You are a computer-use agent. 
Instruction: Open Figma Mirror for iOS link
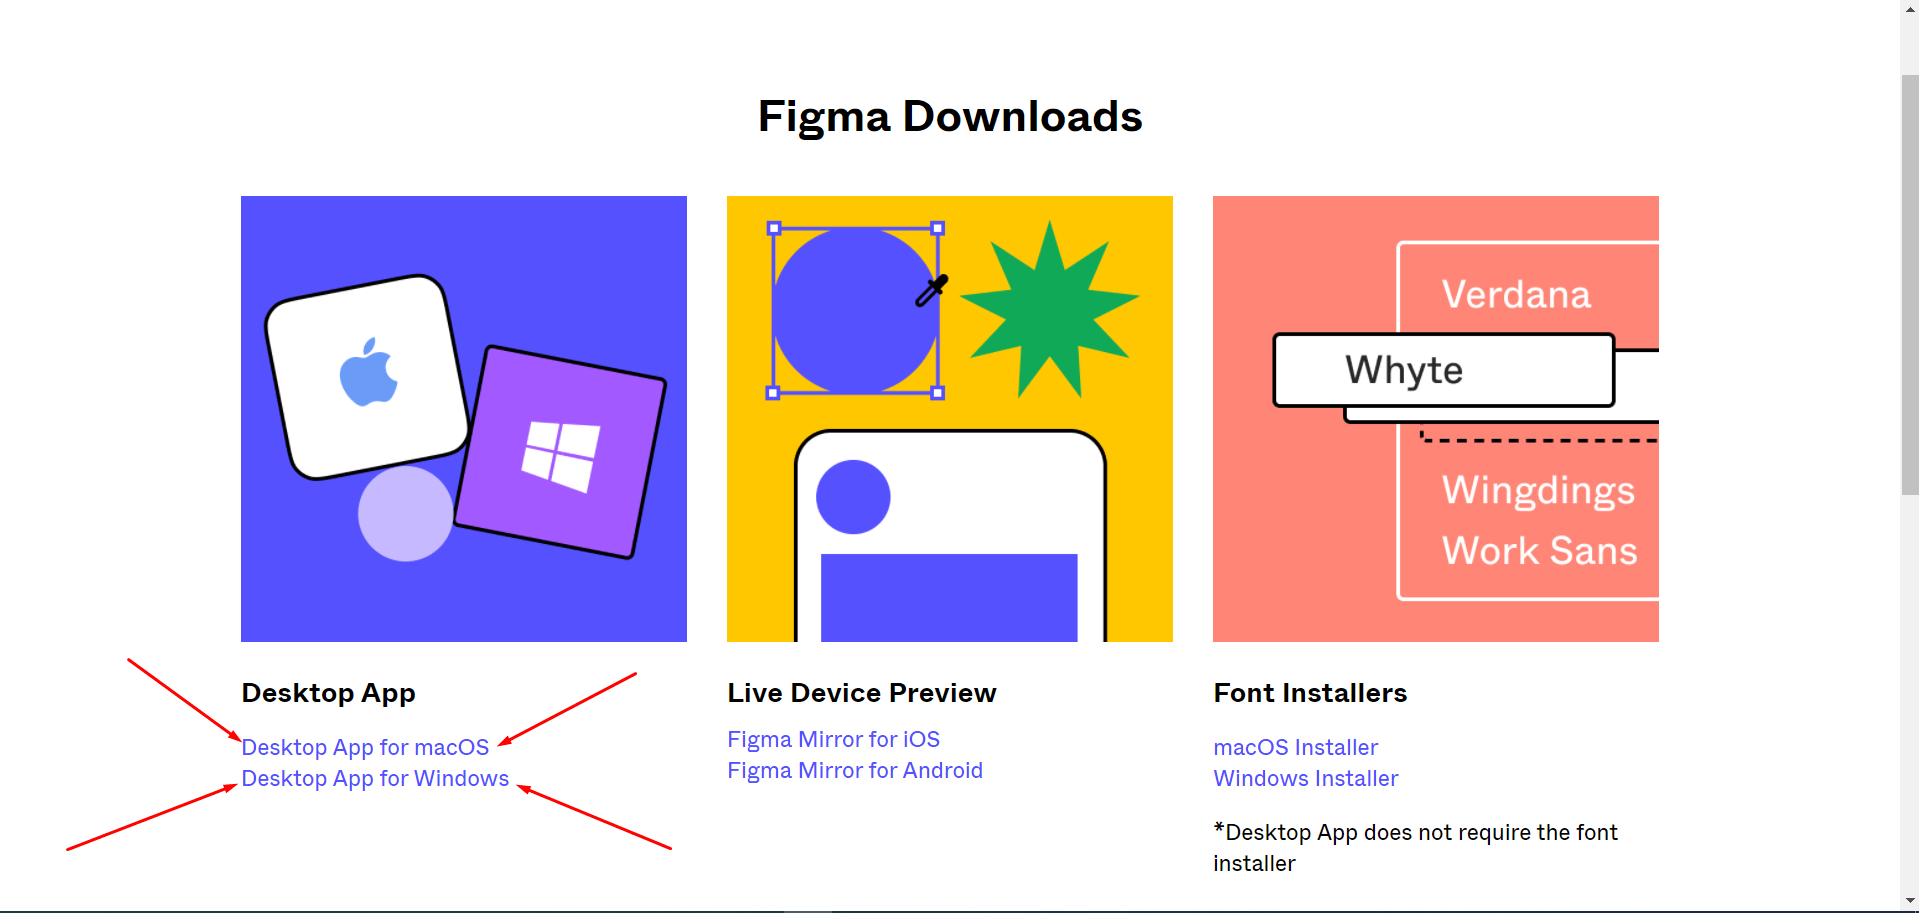point(833,739)
